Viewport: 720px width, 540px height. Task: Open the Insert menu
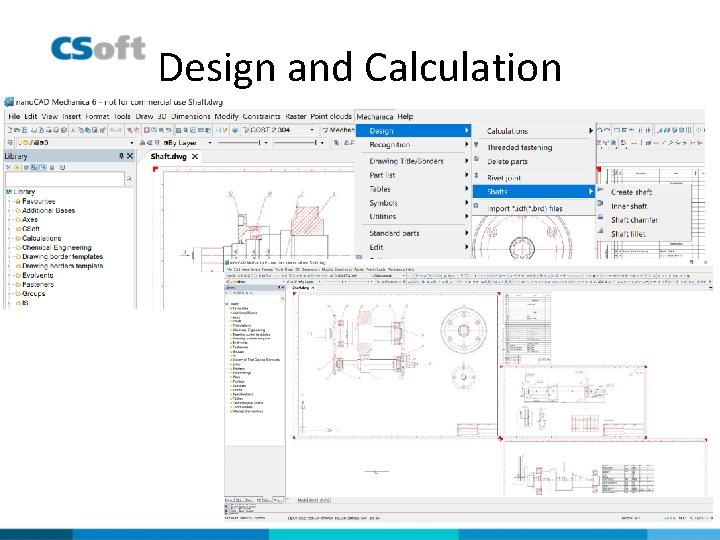71,117
